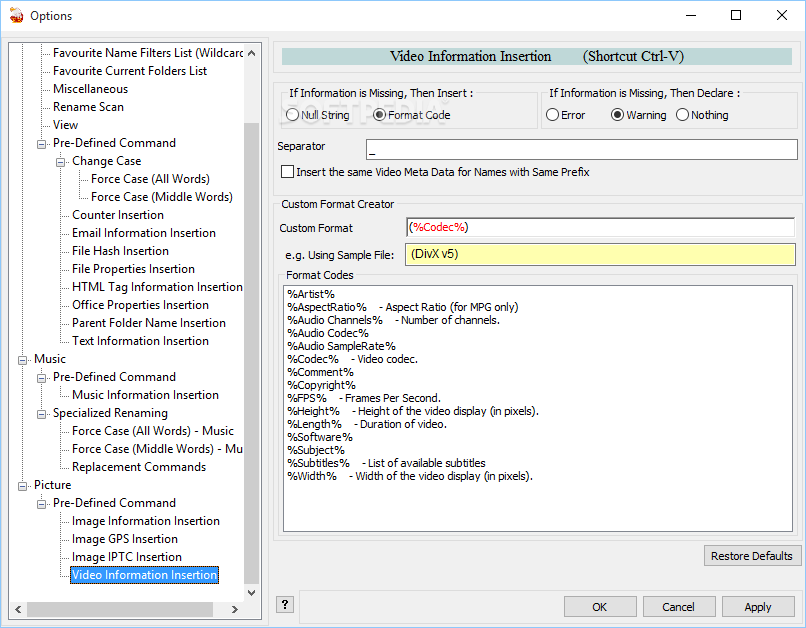Viewport: 806px width, 628px height.
Task: Click tree scrollbar up arrow
Action: [x=251, y=53]
